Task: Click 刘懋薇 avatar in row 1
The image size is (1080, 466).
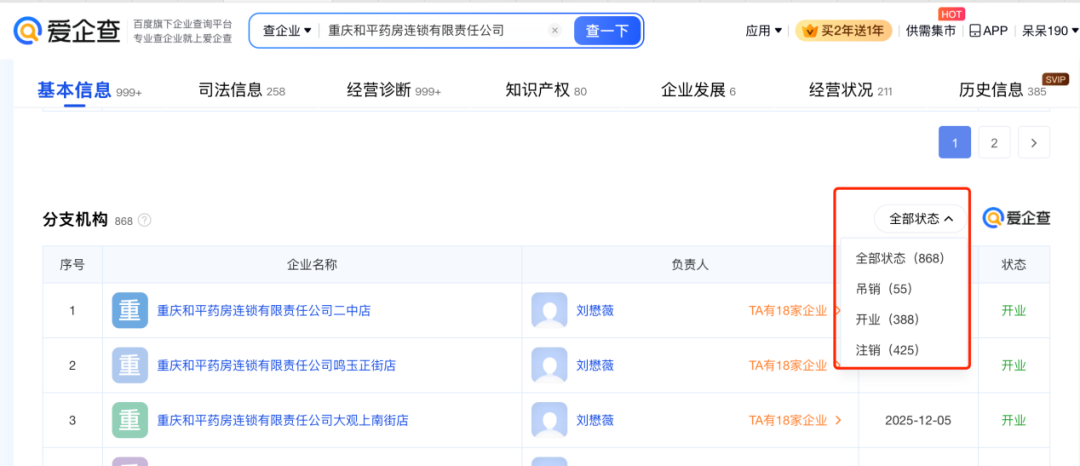Action: point(550,310)
